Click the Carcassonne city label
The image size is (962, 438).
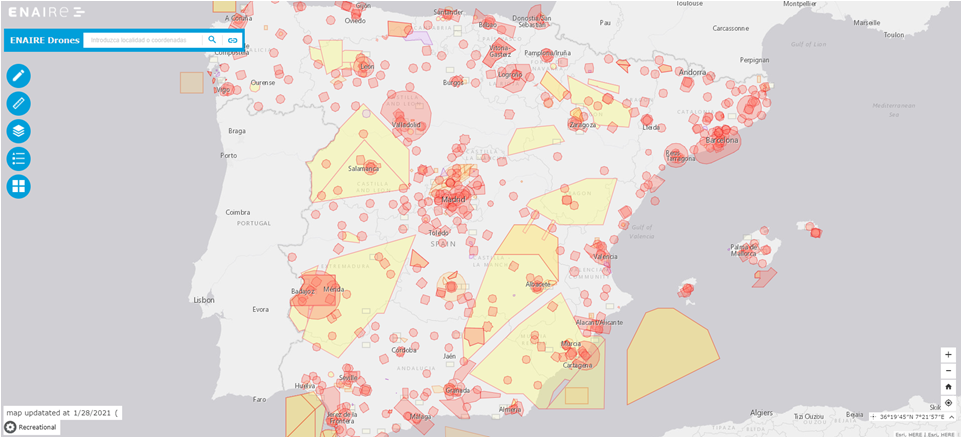(731, 28)
